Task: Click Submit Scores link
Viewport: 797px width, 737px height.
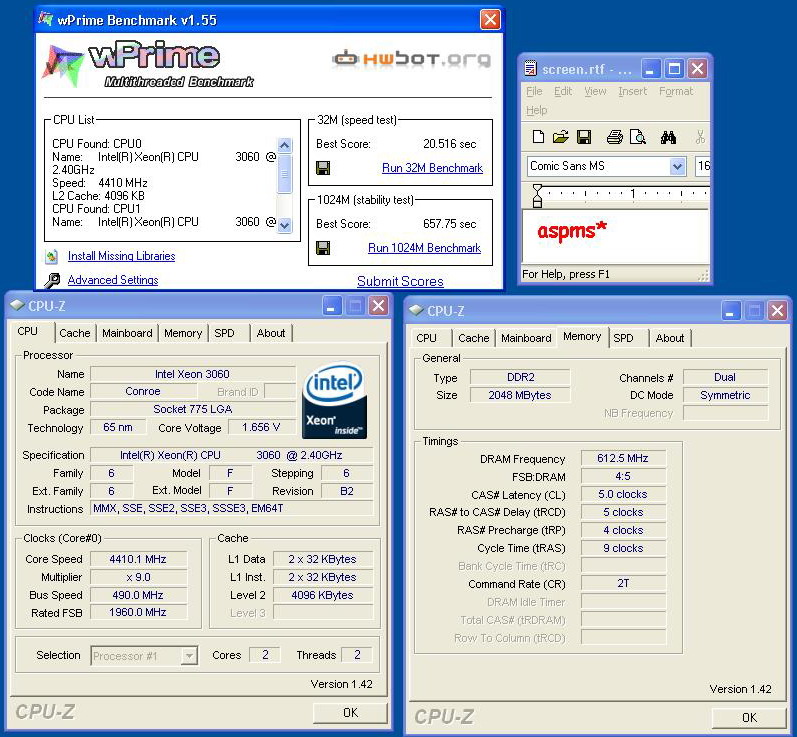Action: [x=400, y=281]
